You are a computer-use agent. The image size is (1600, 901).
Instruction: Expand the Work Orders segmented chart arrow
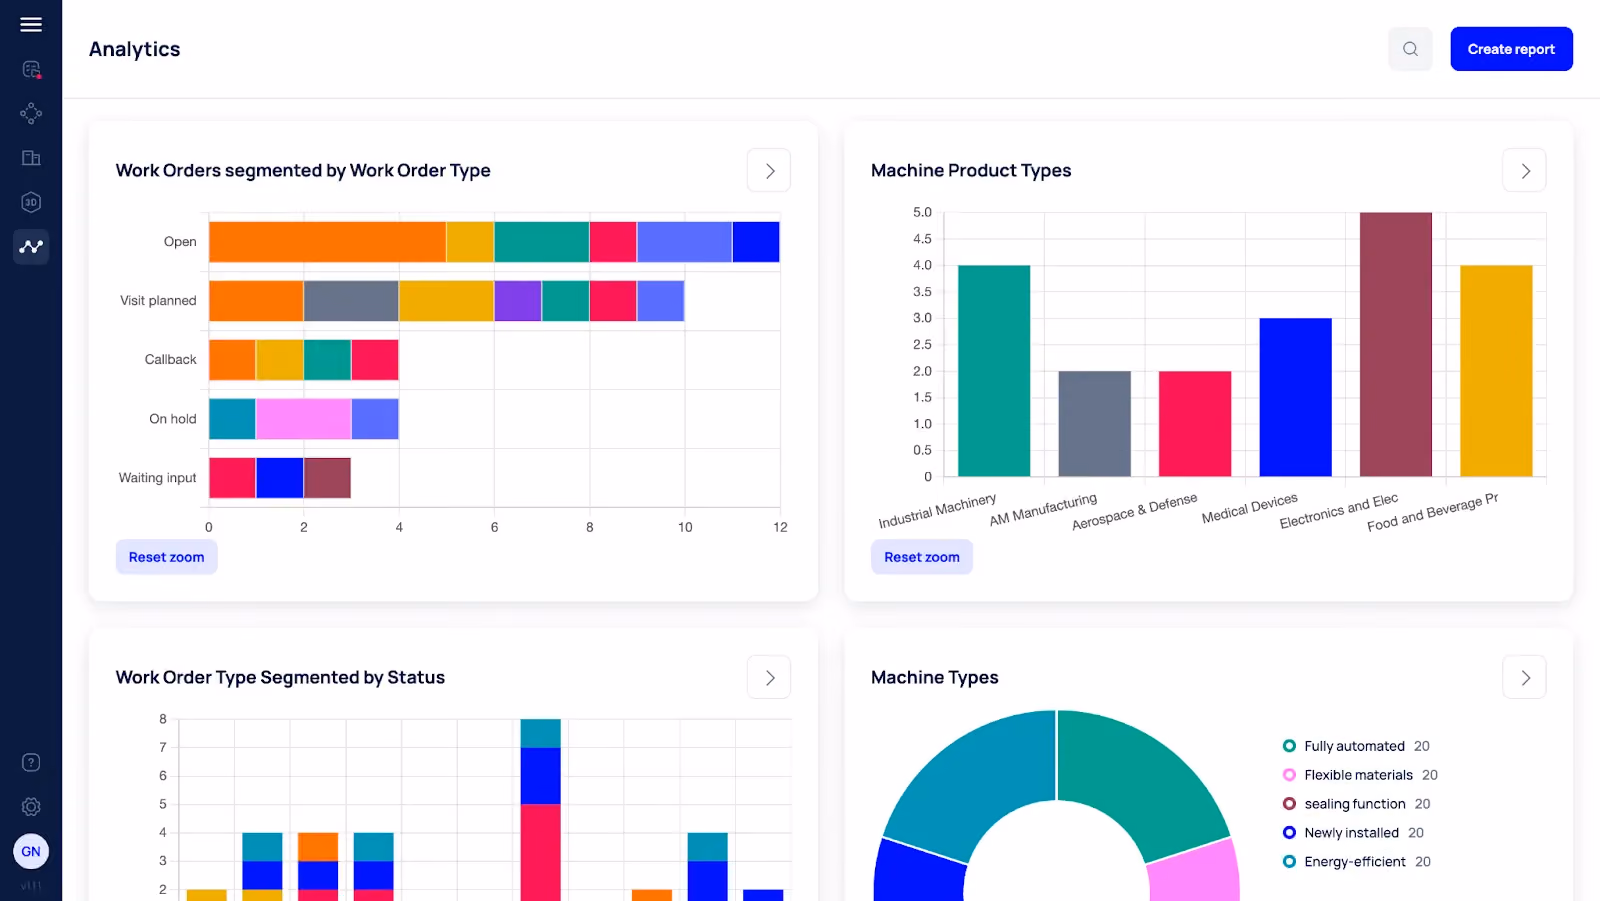tap(769, 171)
